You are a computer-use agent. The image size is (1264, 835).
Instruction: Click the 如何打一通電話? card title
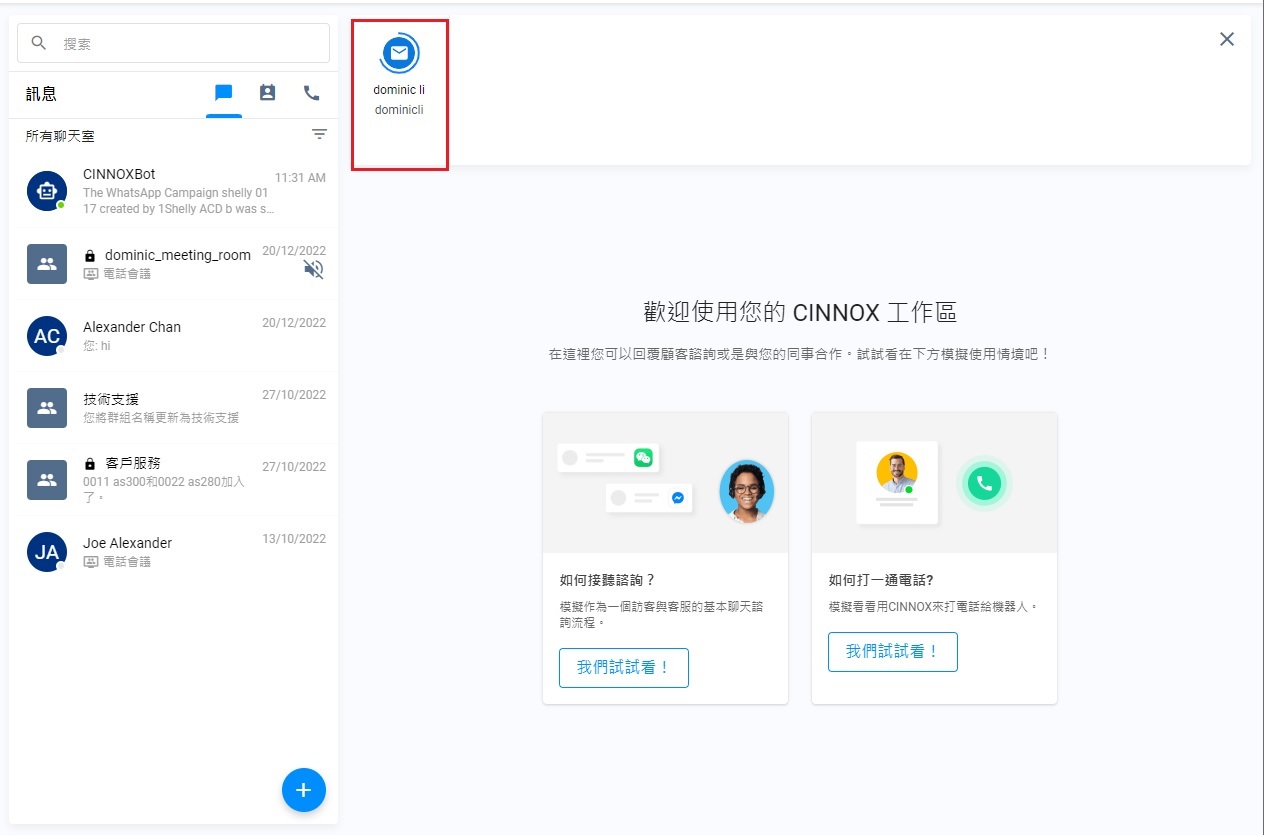pos(881,580)
